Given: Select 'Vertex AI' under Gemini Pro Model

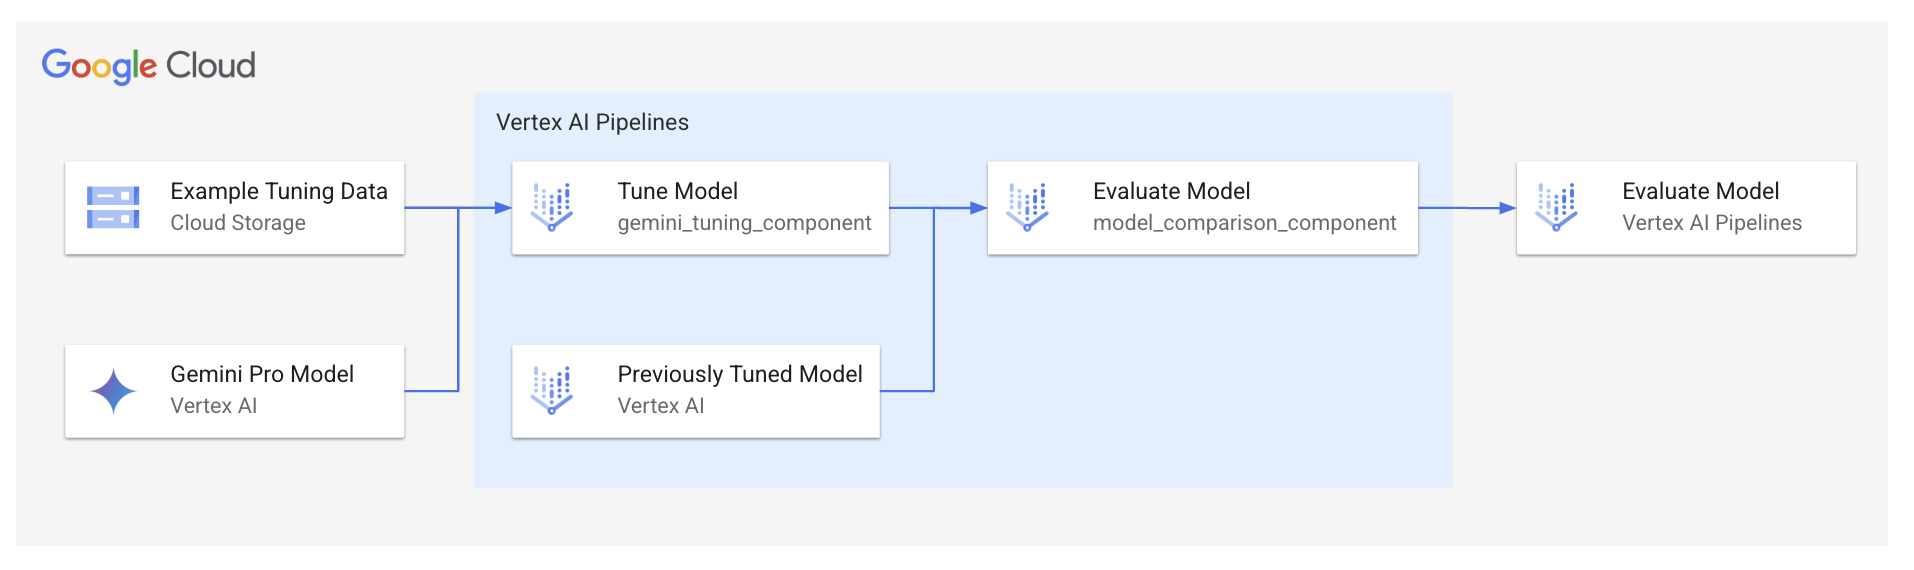Looking at the screenshot, I should [x=214, y=406].
